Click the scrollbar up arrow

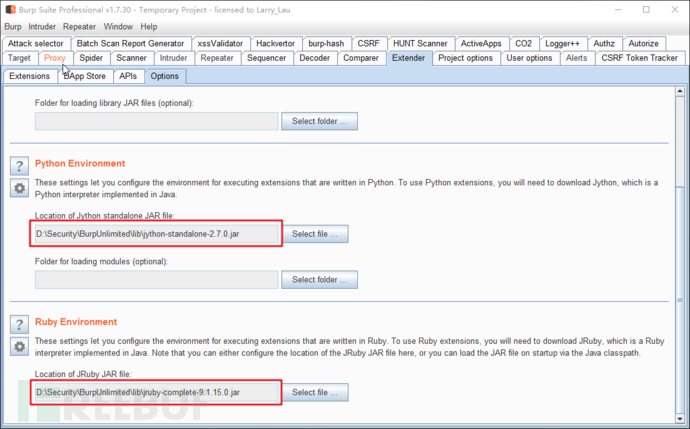pyautogui.click(x=680, y=91)
